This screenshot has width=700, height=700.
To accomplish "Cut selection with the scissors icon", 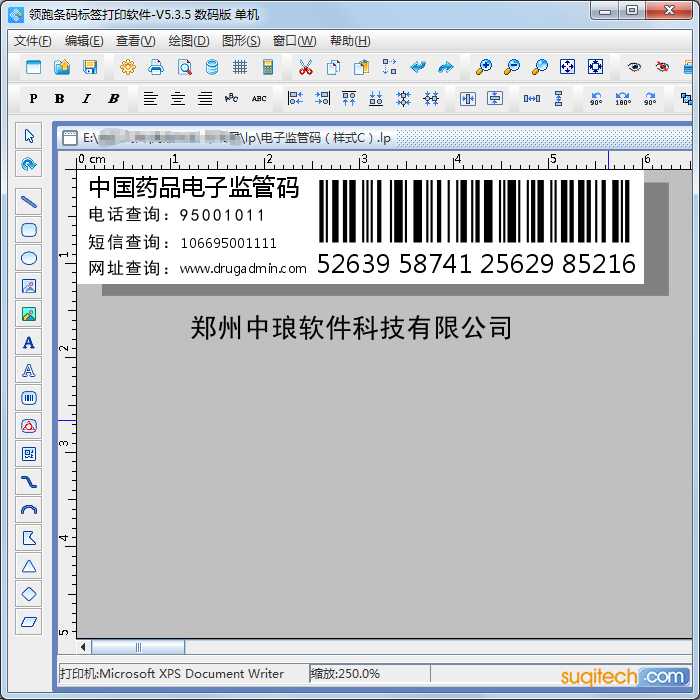I will pos(305,67).
